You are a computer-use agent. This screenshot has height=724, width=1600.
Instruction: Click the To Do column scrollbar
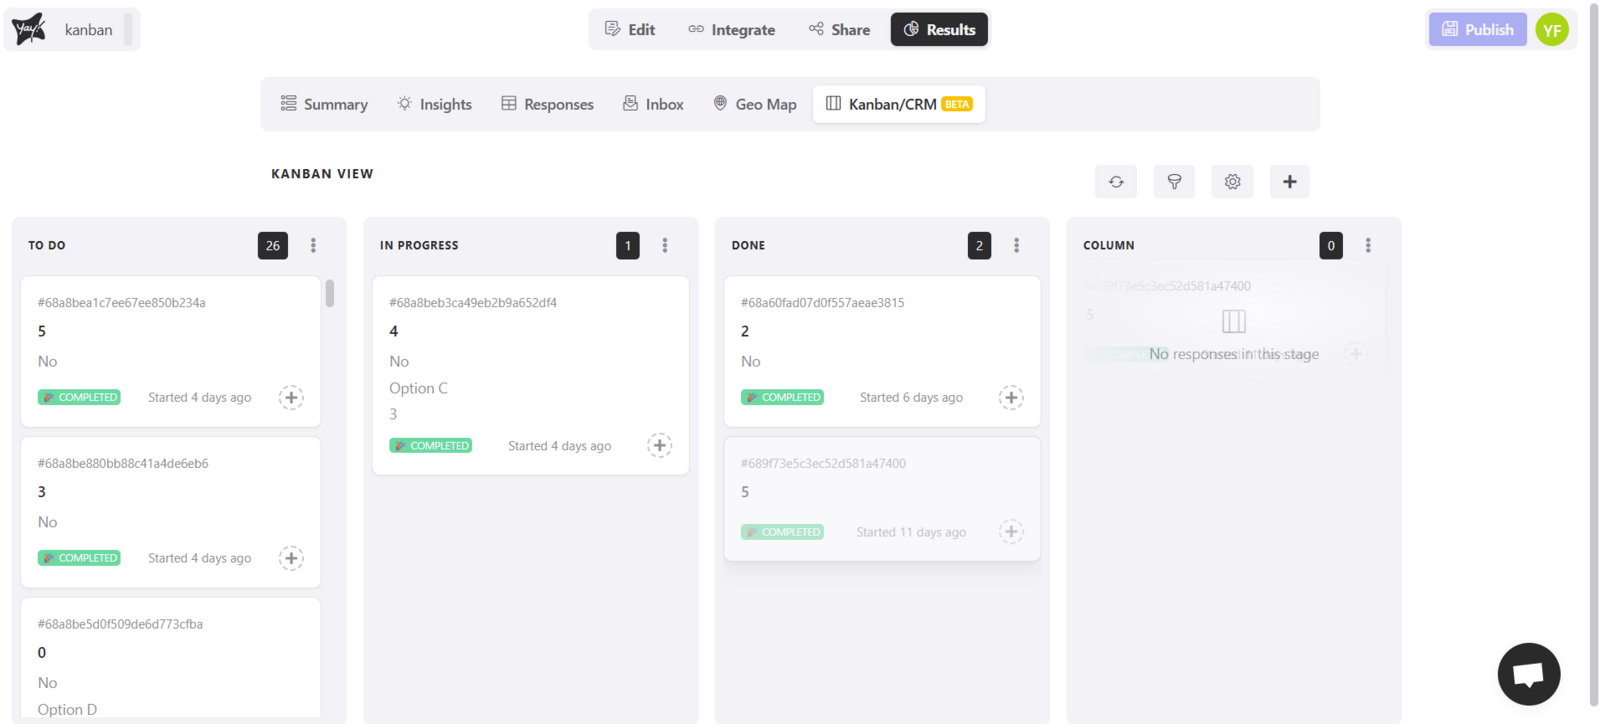330,294
